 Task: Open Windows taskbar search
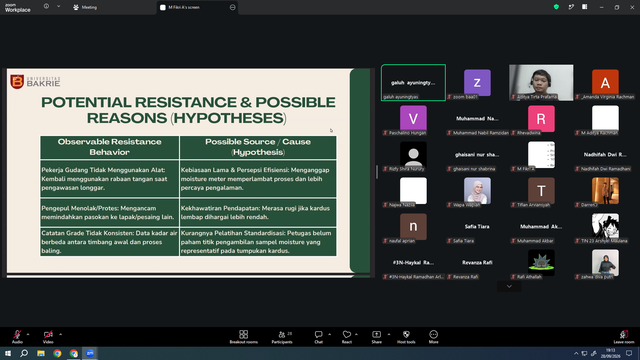click(24, 353)
